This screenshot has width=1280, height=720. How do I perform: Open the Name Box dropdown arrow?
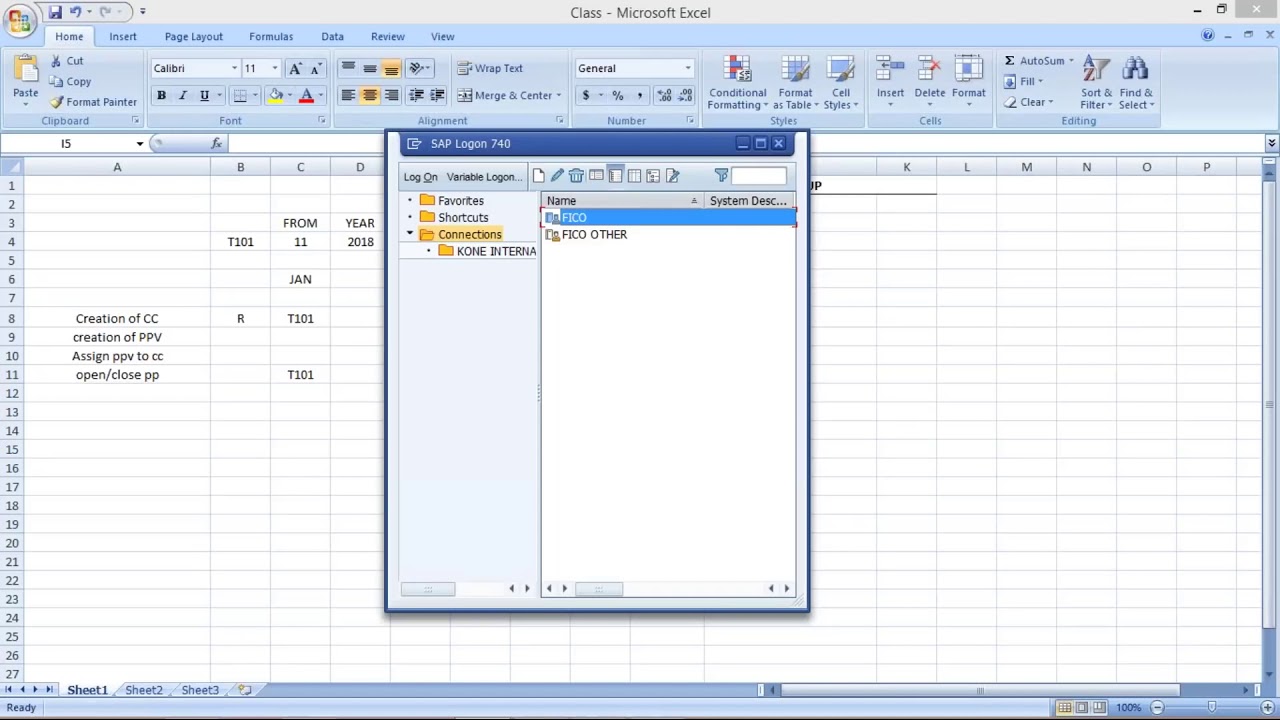pyautogui.click(x=140, y=143)
